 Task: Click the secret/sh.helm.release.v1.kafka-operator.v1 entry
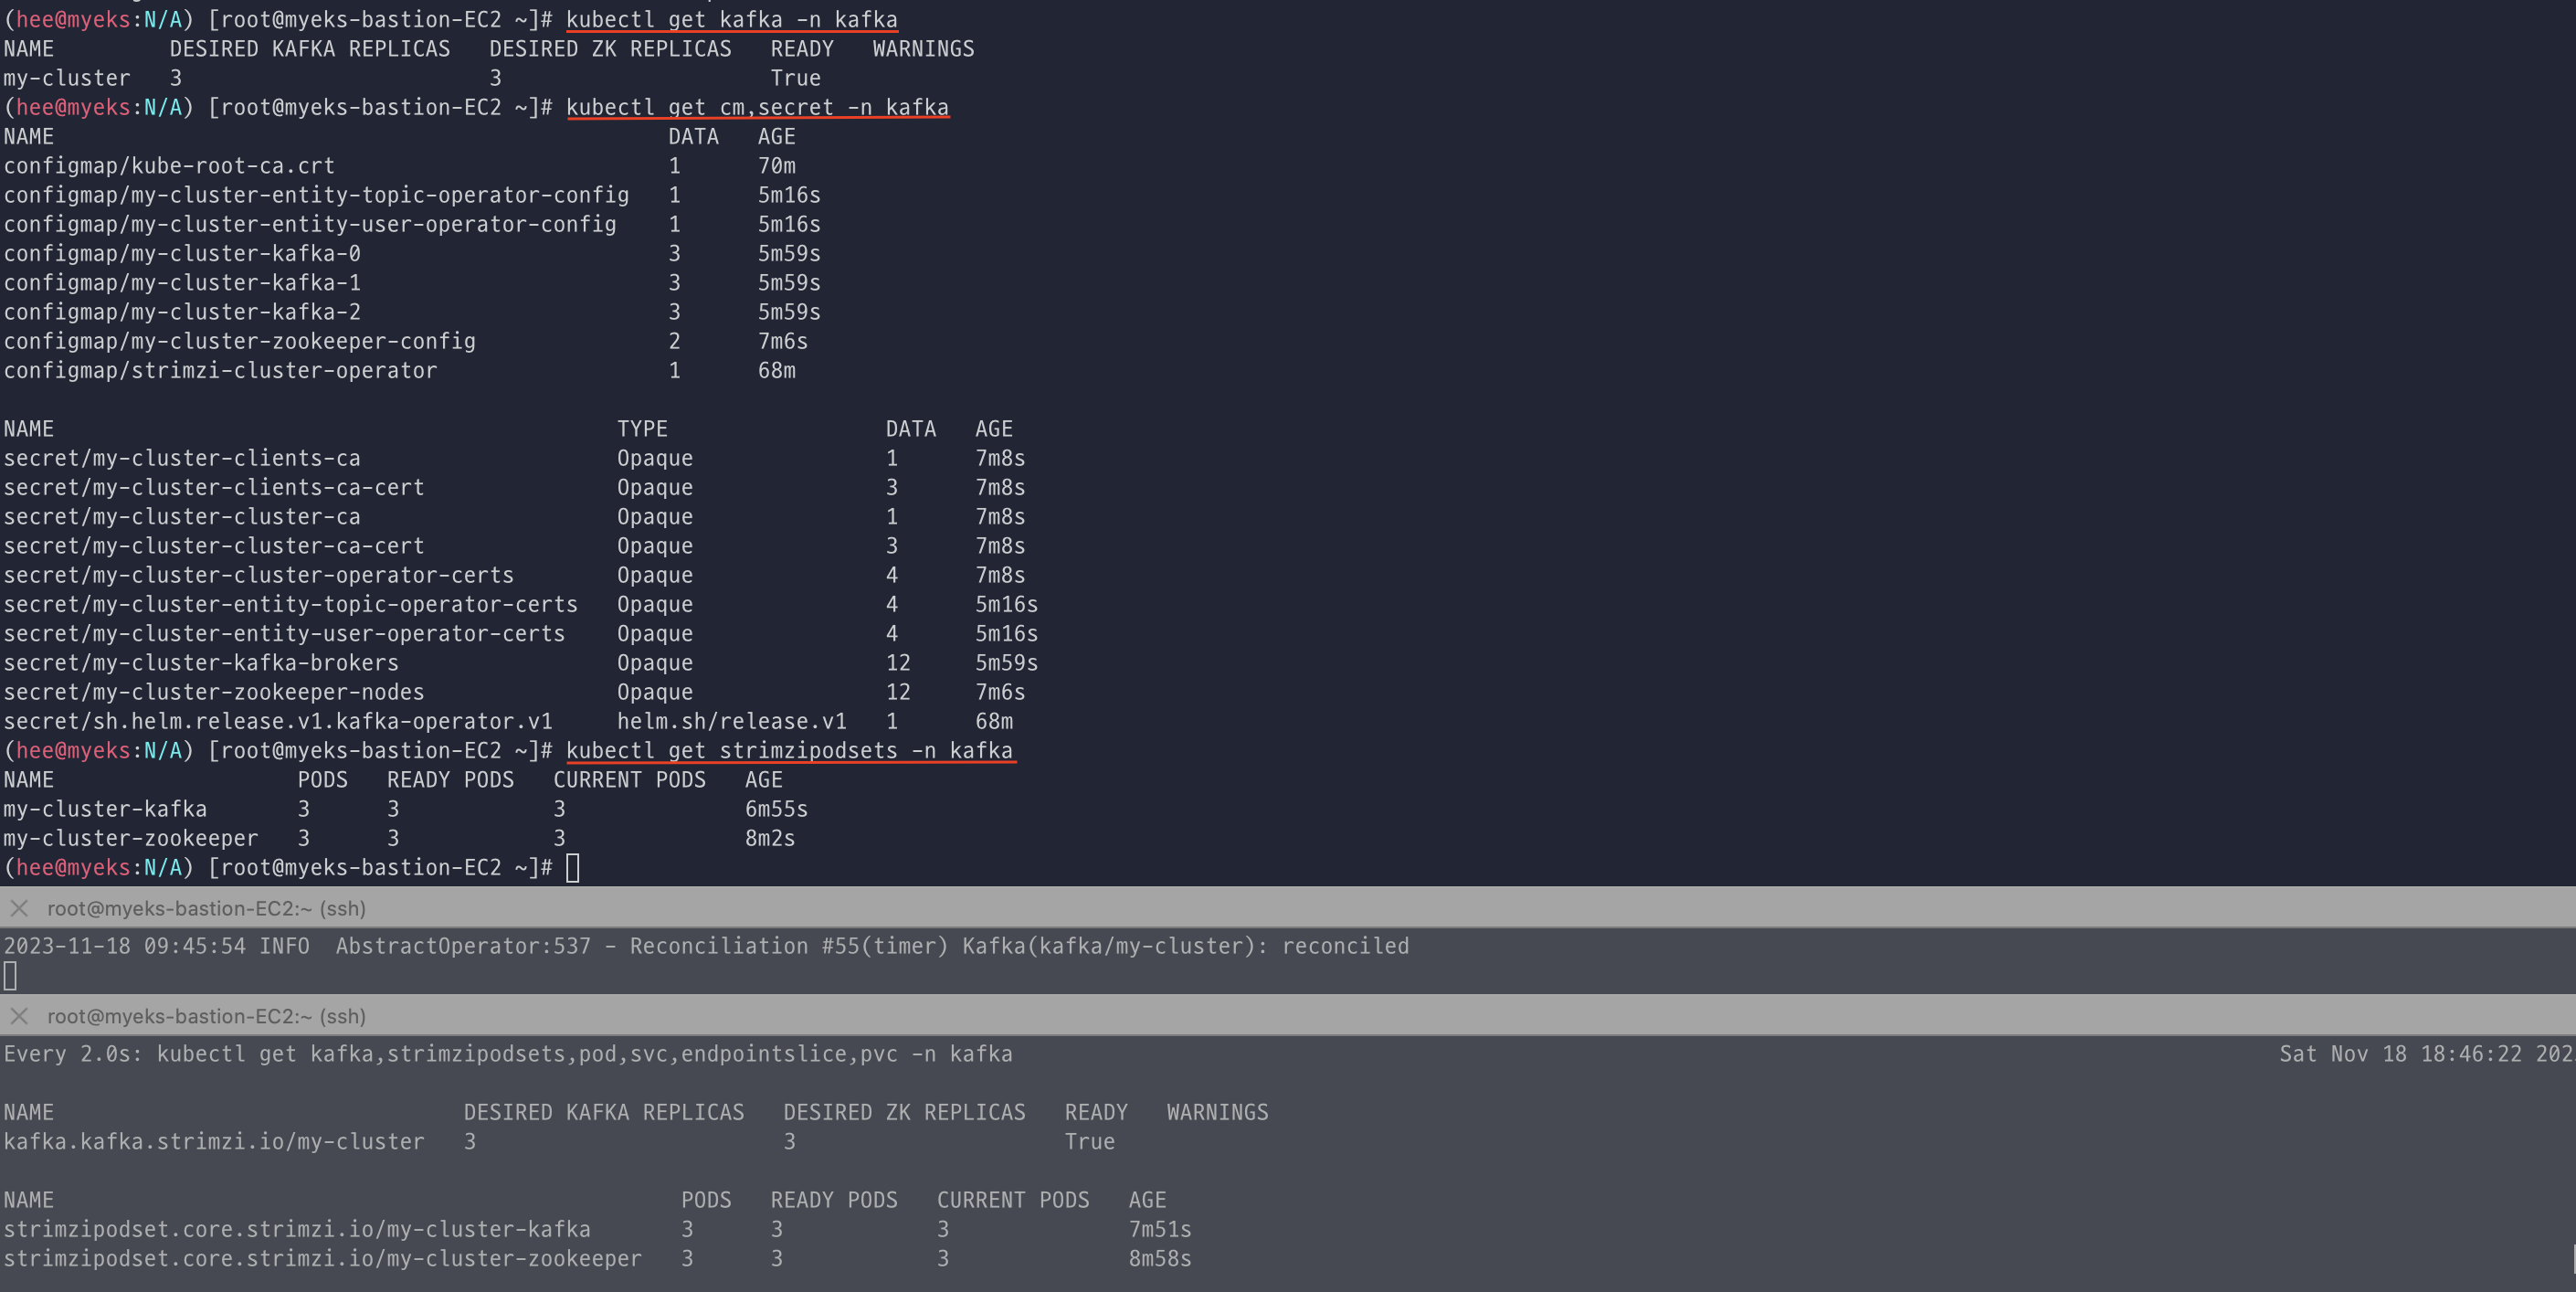(277, 721)
